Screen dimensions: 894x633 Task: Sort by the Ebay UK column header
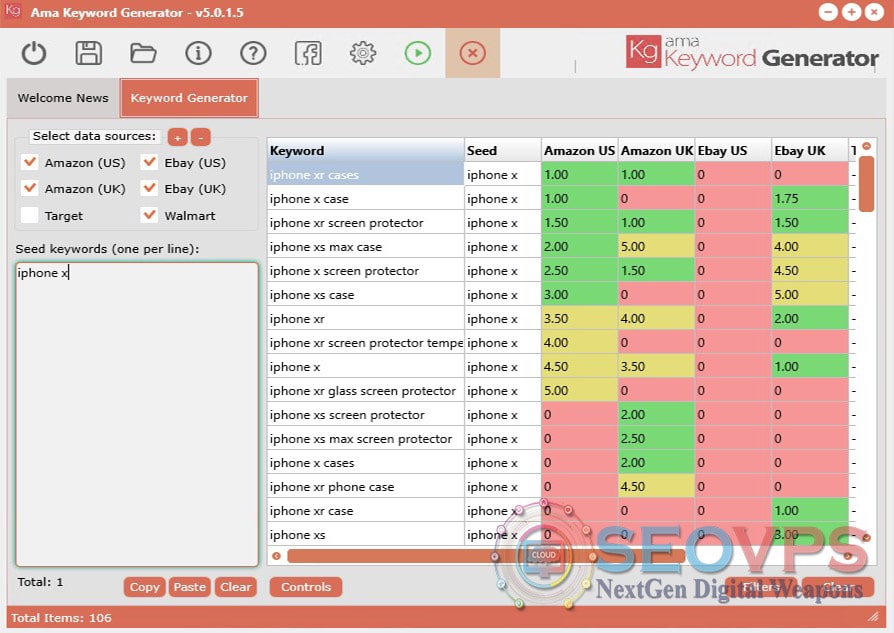coord(810,151)
